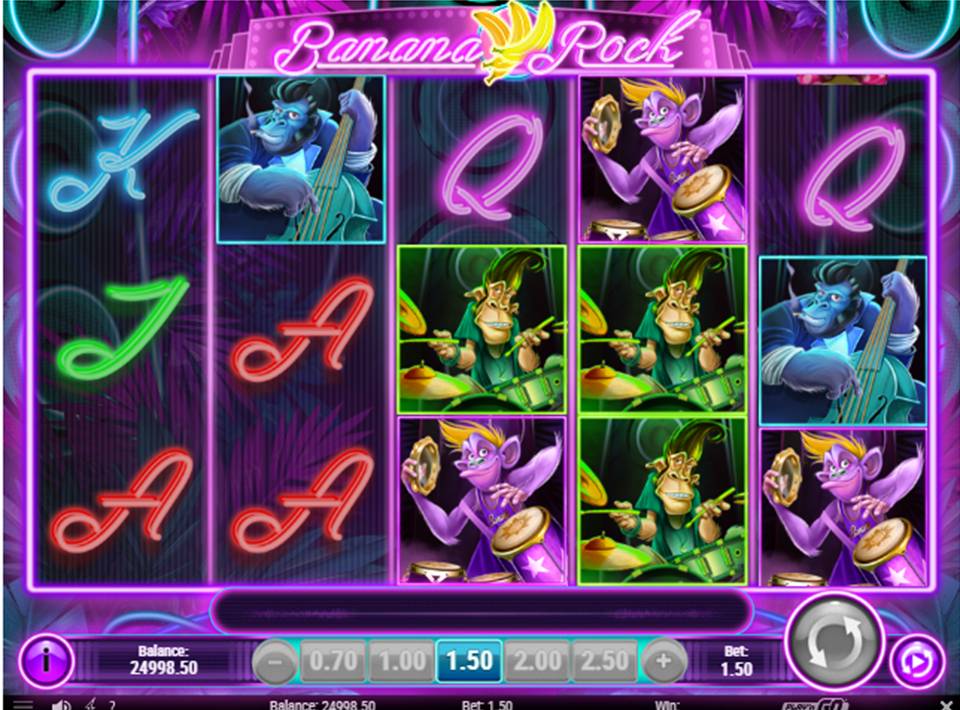Decrease the bet with the minus button
The height and width of the screenshot is (710, 960).
275,660
